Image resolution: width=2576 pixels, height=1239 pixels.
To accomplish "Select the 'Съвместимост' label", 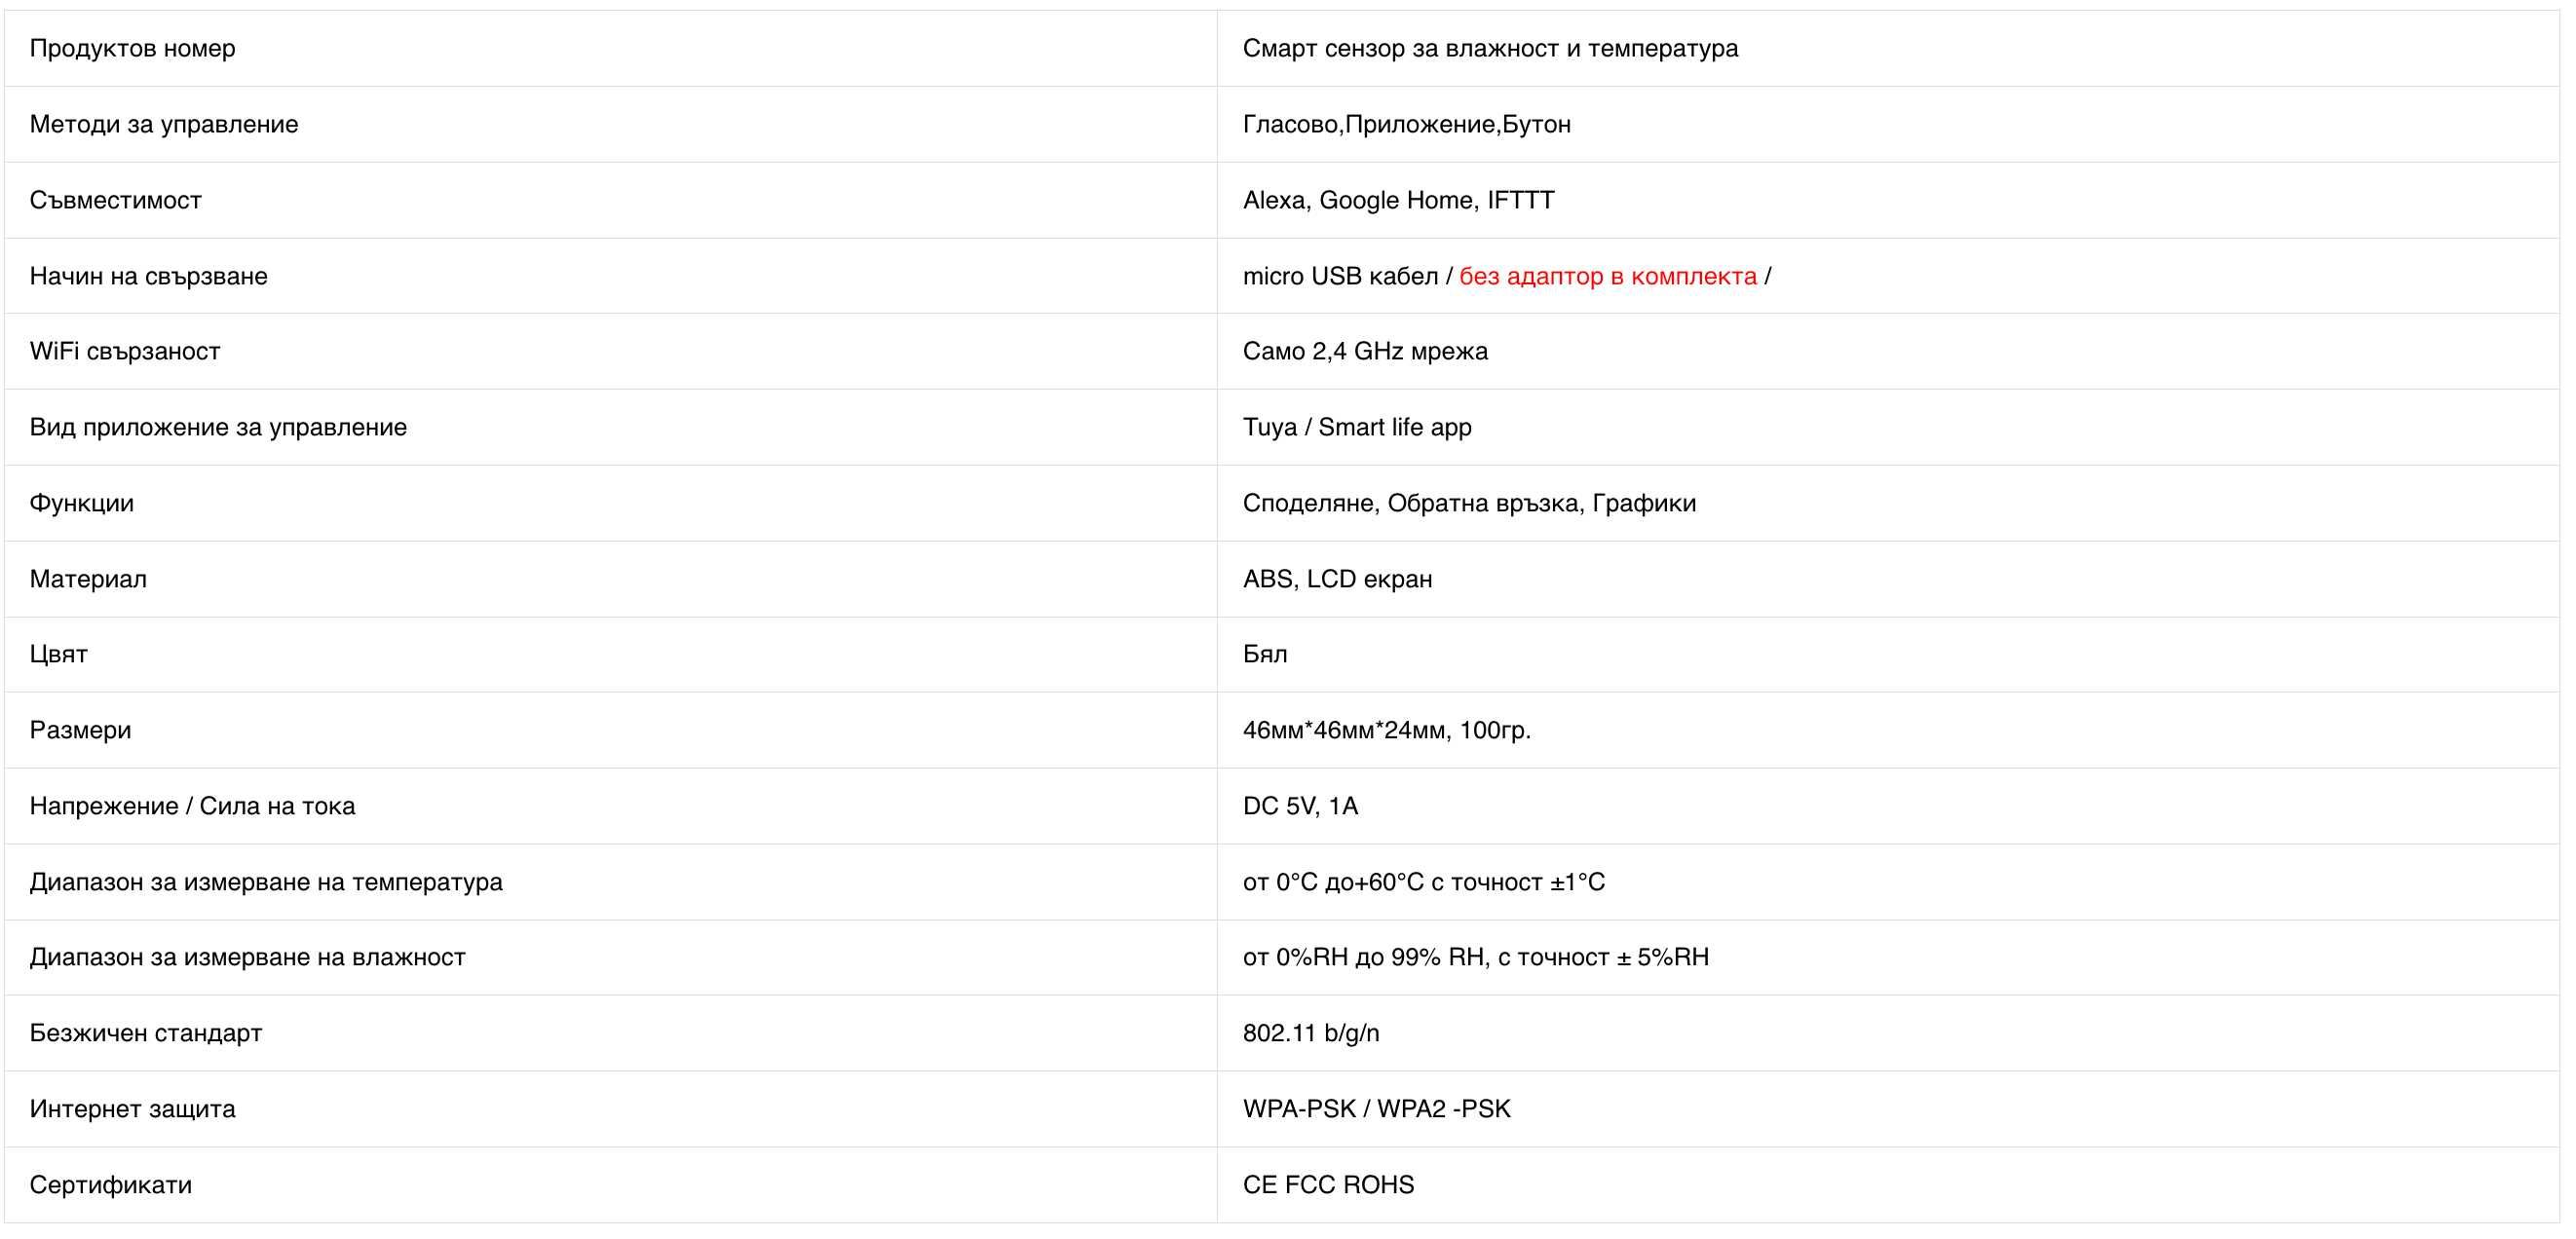I will click(115, 200).
